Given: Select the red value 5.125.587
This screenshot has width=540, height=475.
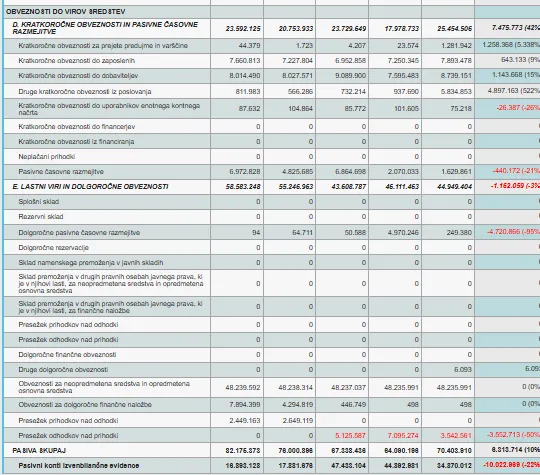Looking at the screenshot, I should [350, 436].
